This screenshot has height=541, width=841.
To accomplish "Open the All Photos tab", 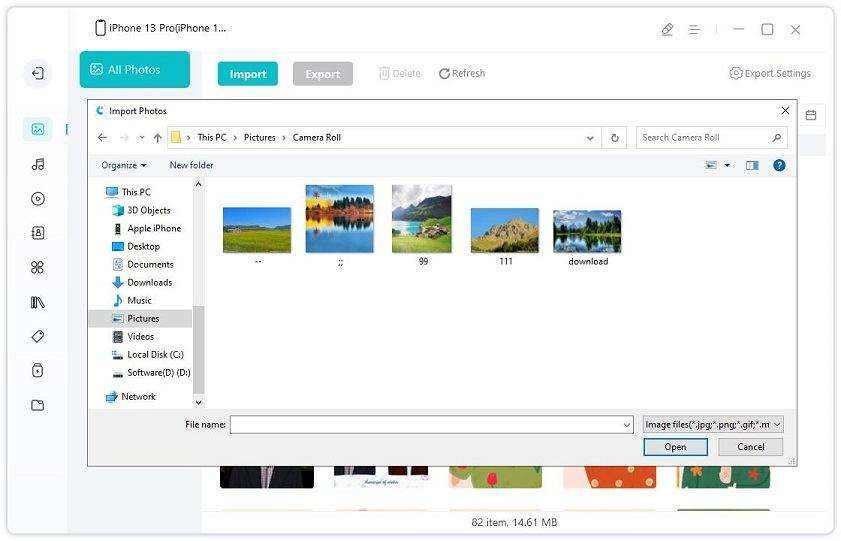I will [134, 70].
